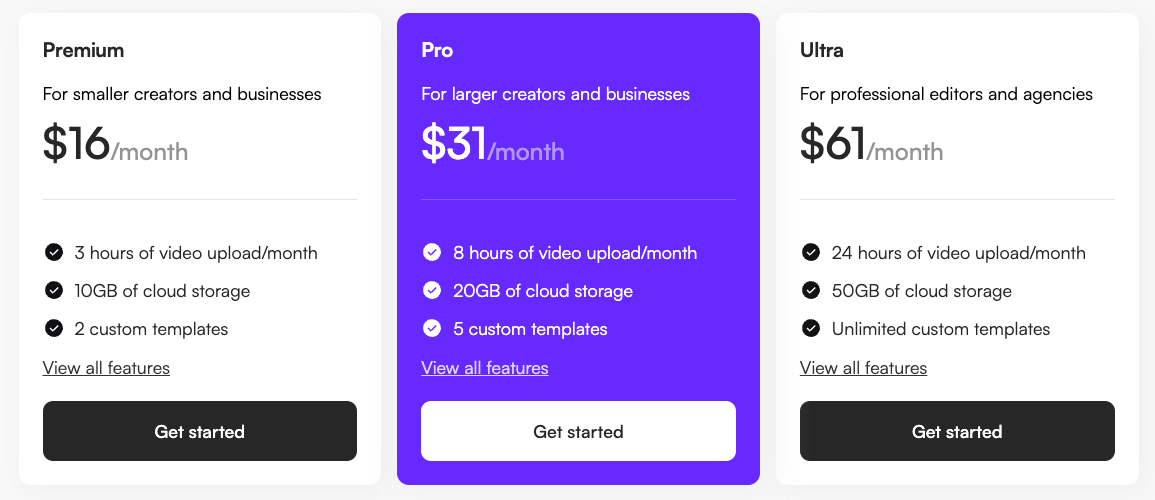Open View all features under Pro plan
This screenshot has width=1155, height=500.
(485, 368)
